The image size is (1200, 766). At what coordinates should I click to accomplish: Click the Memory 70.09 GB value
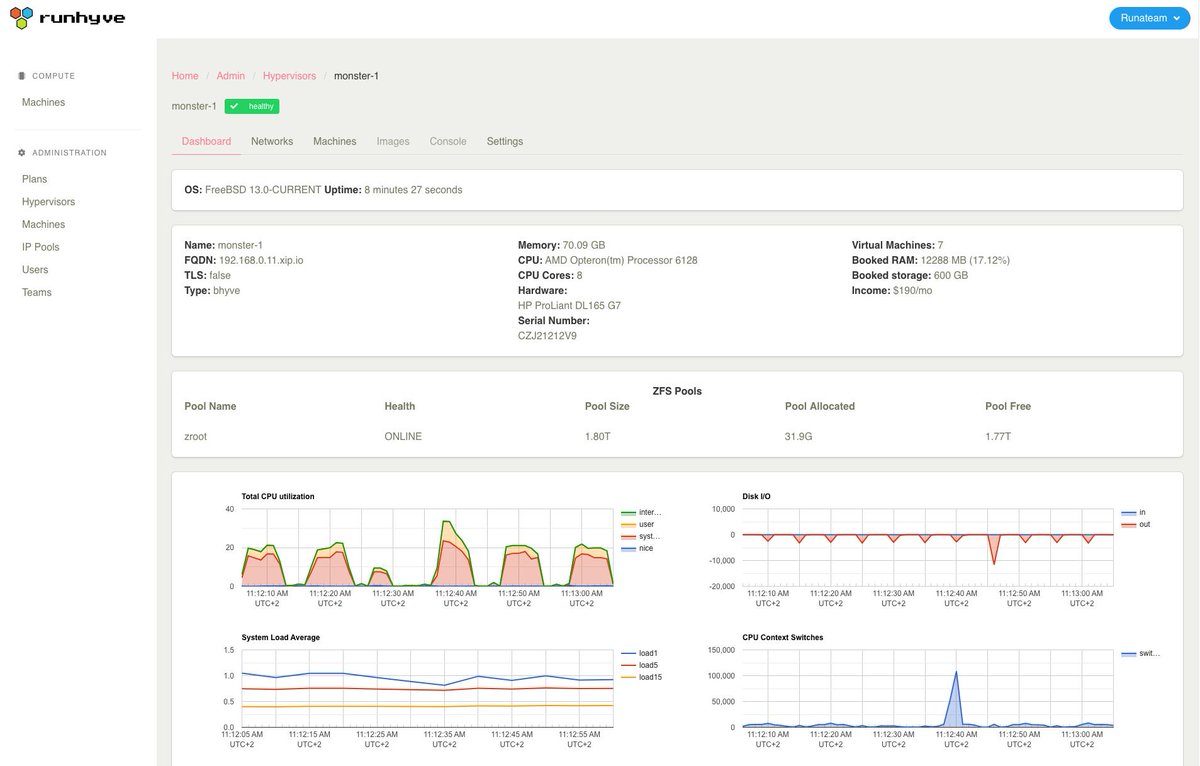pos(584,245)
